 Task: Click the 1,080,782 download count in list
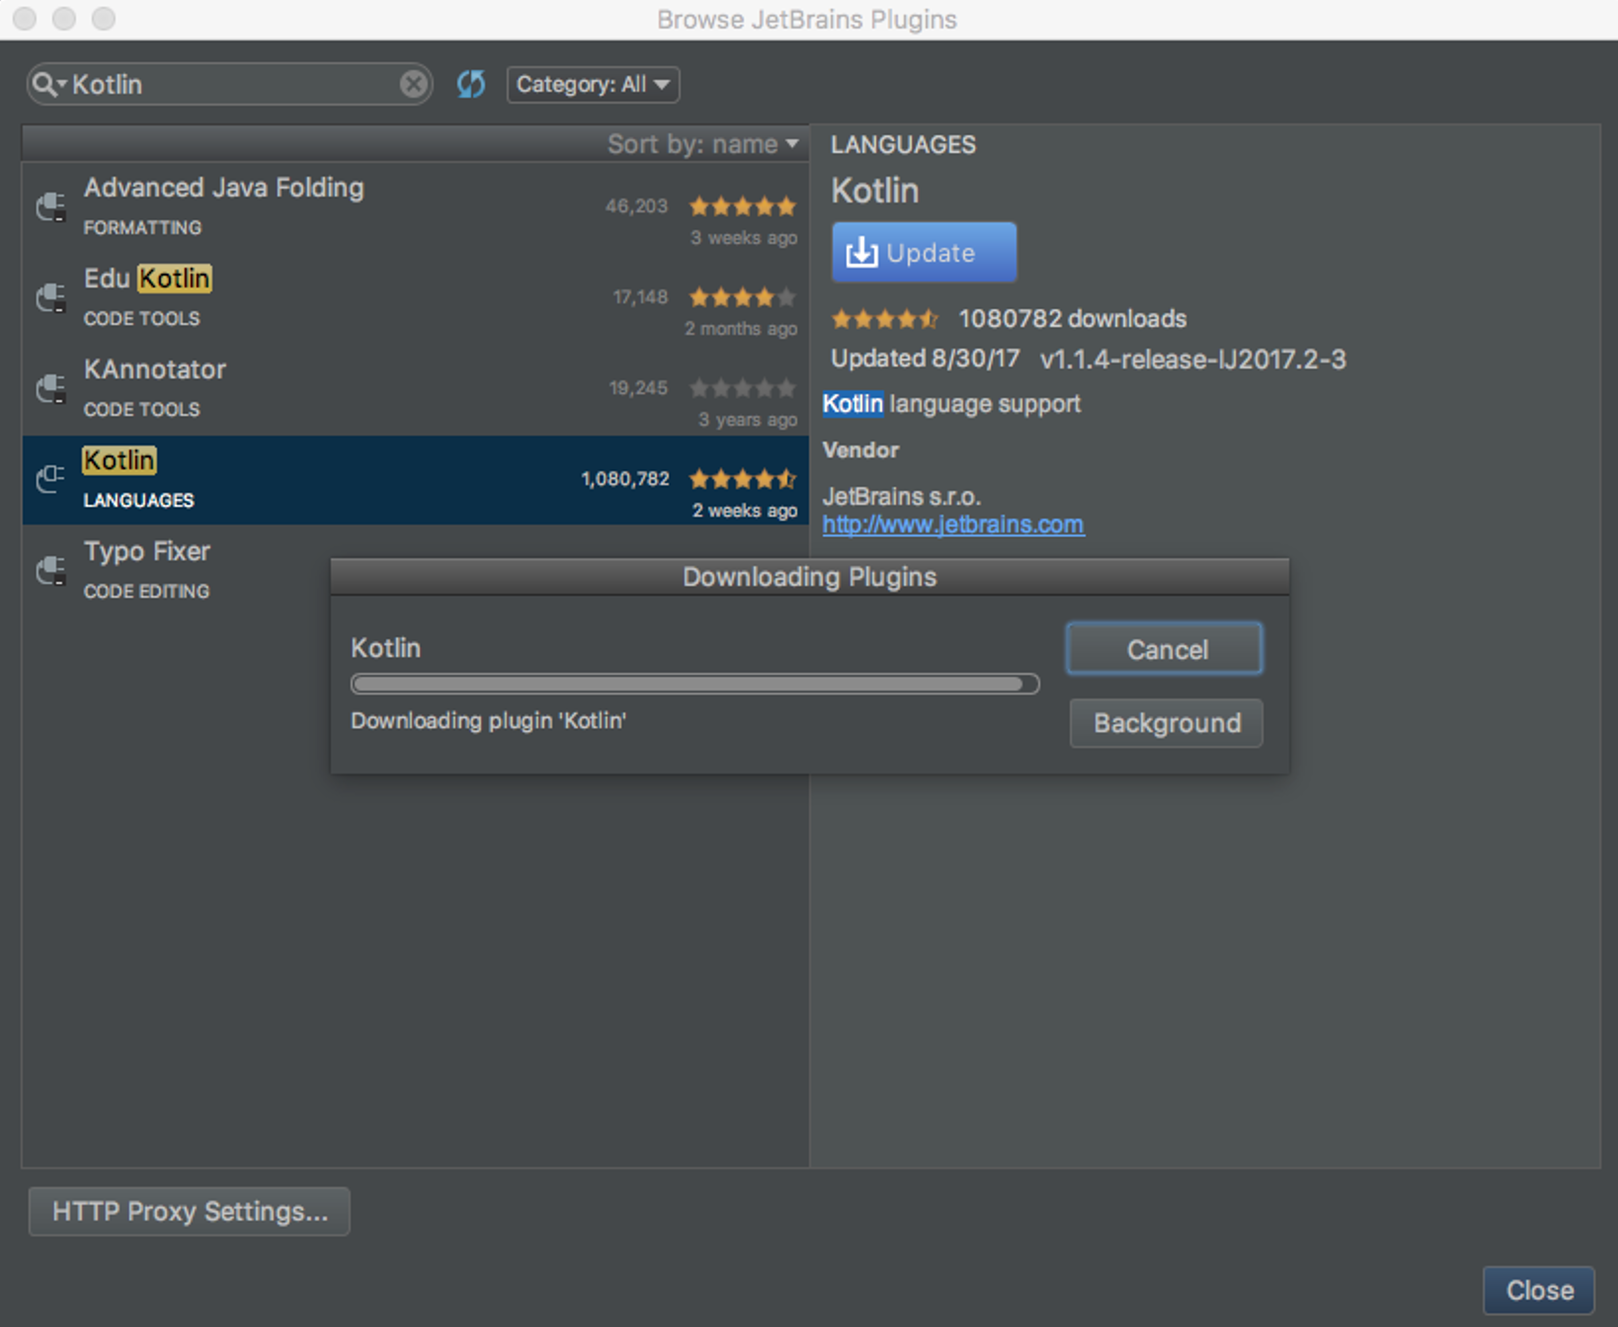tap(625, 480)
